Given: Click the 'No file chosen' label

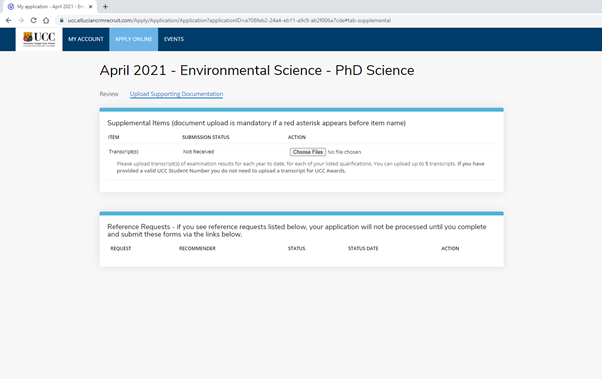Looking at the screenshot, I should coord(344,152).
